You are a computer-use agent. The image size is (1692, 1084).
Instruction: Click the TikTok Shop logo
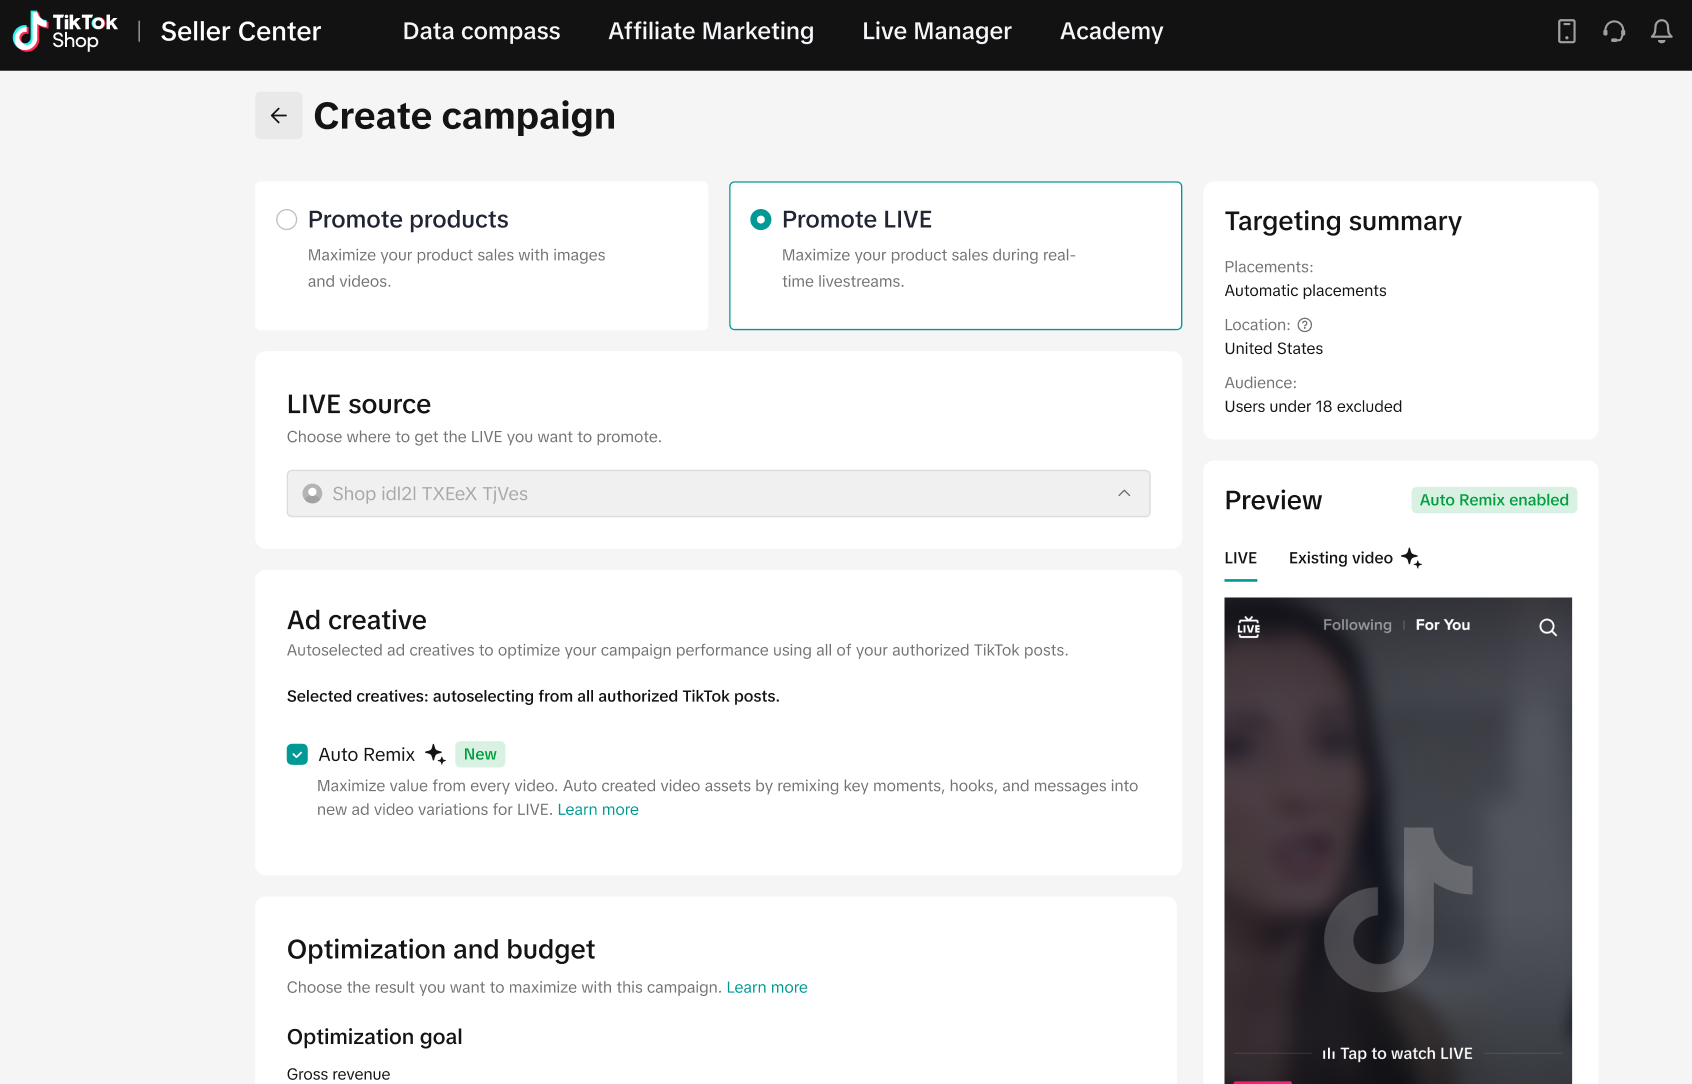click(x=65, y=31)
